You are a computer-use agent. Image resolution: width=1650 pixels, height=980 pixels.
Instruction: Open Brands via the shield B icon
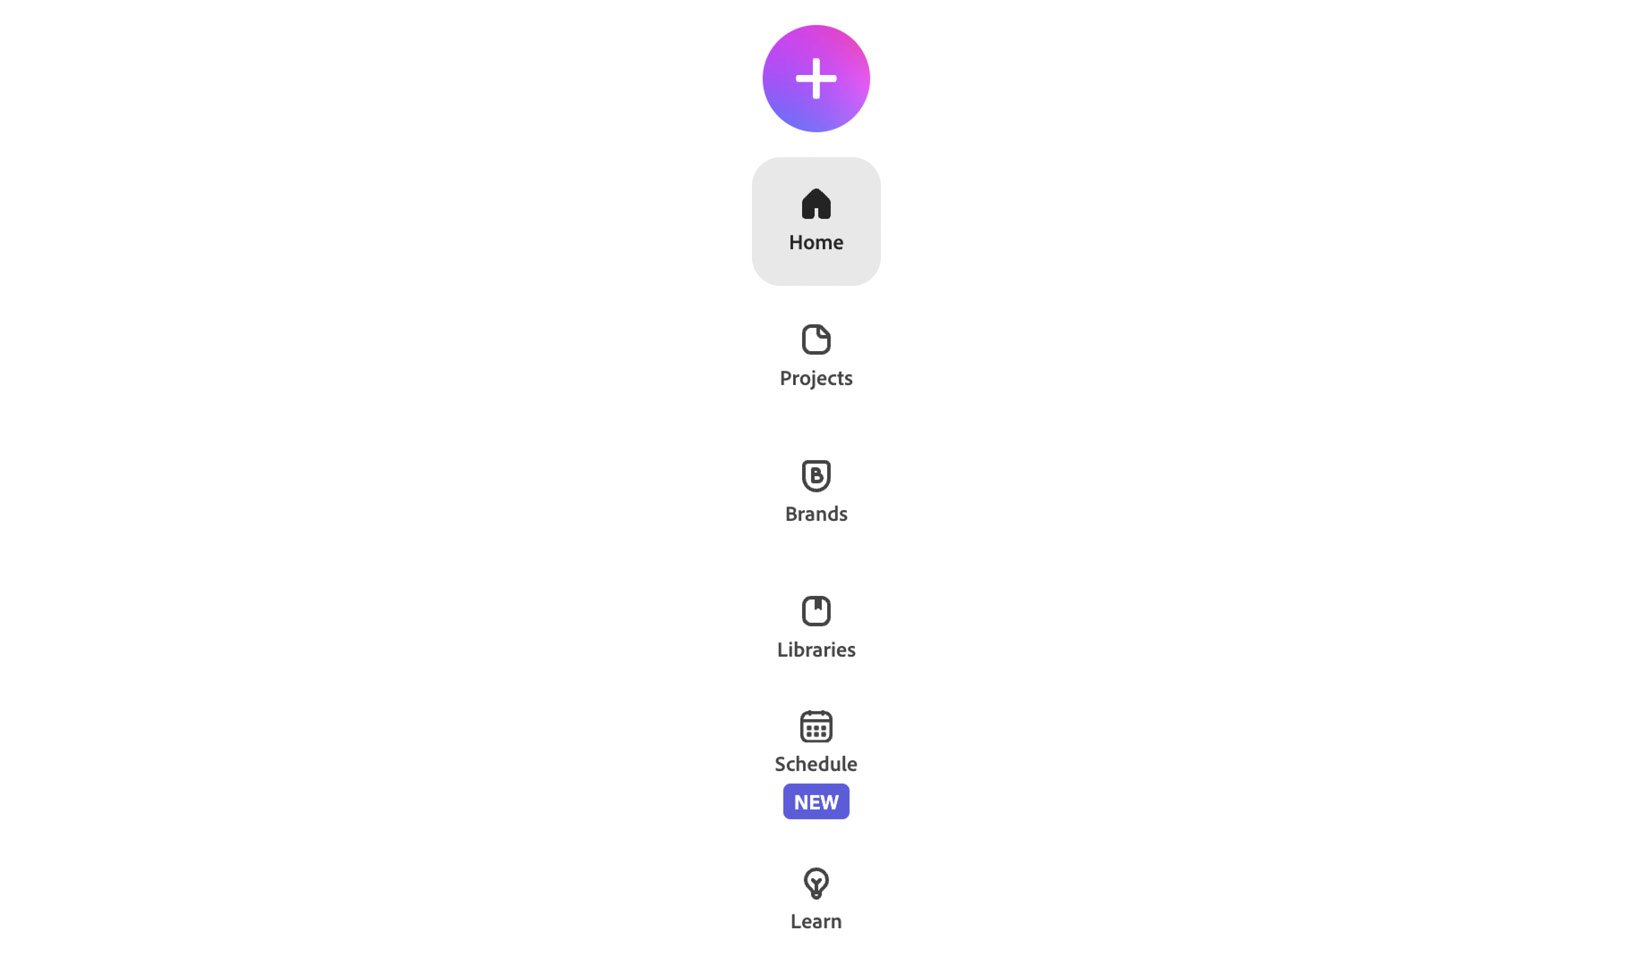click(x=816, y=475)
